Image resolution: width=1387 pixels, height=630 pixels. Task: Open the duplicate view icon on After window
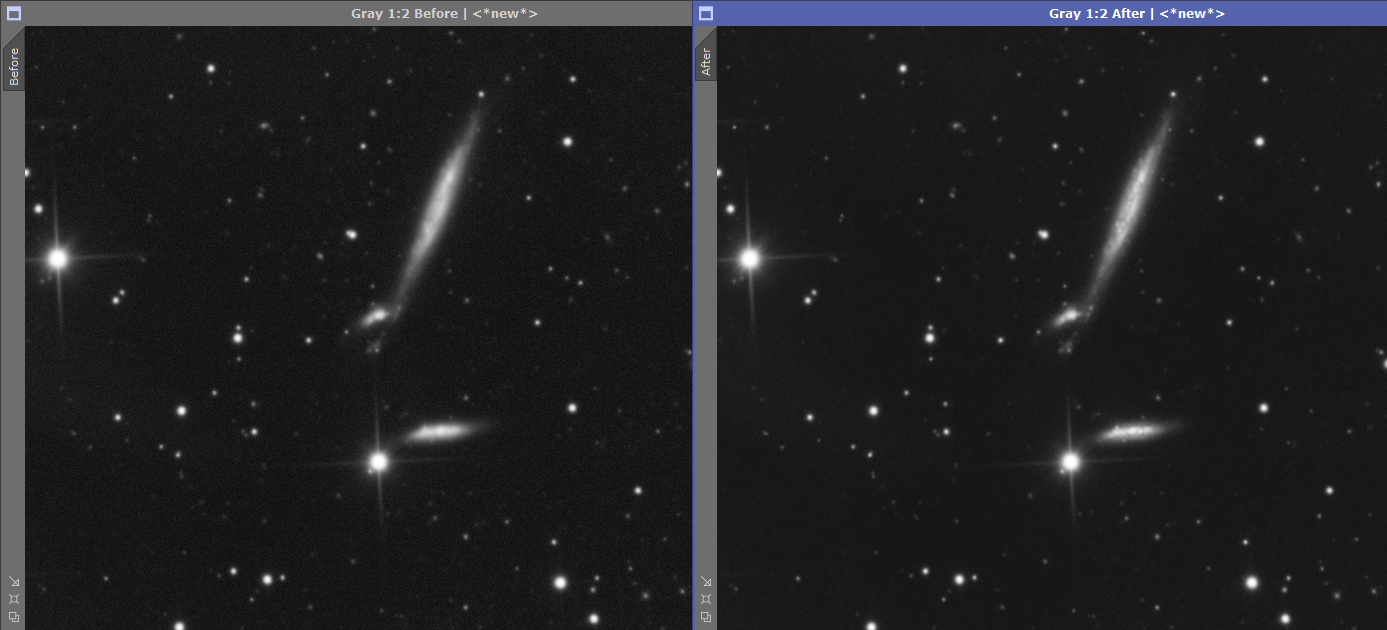[x=706, y=617]
